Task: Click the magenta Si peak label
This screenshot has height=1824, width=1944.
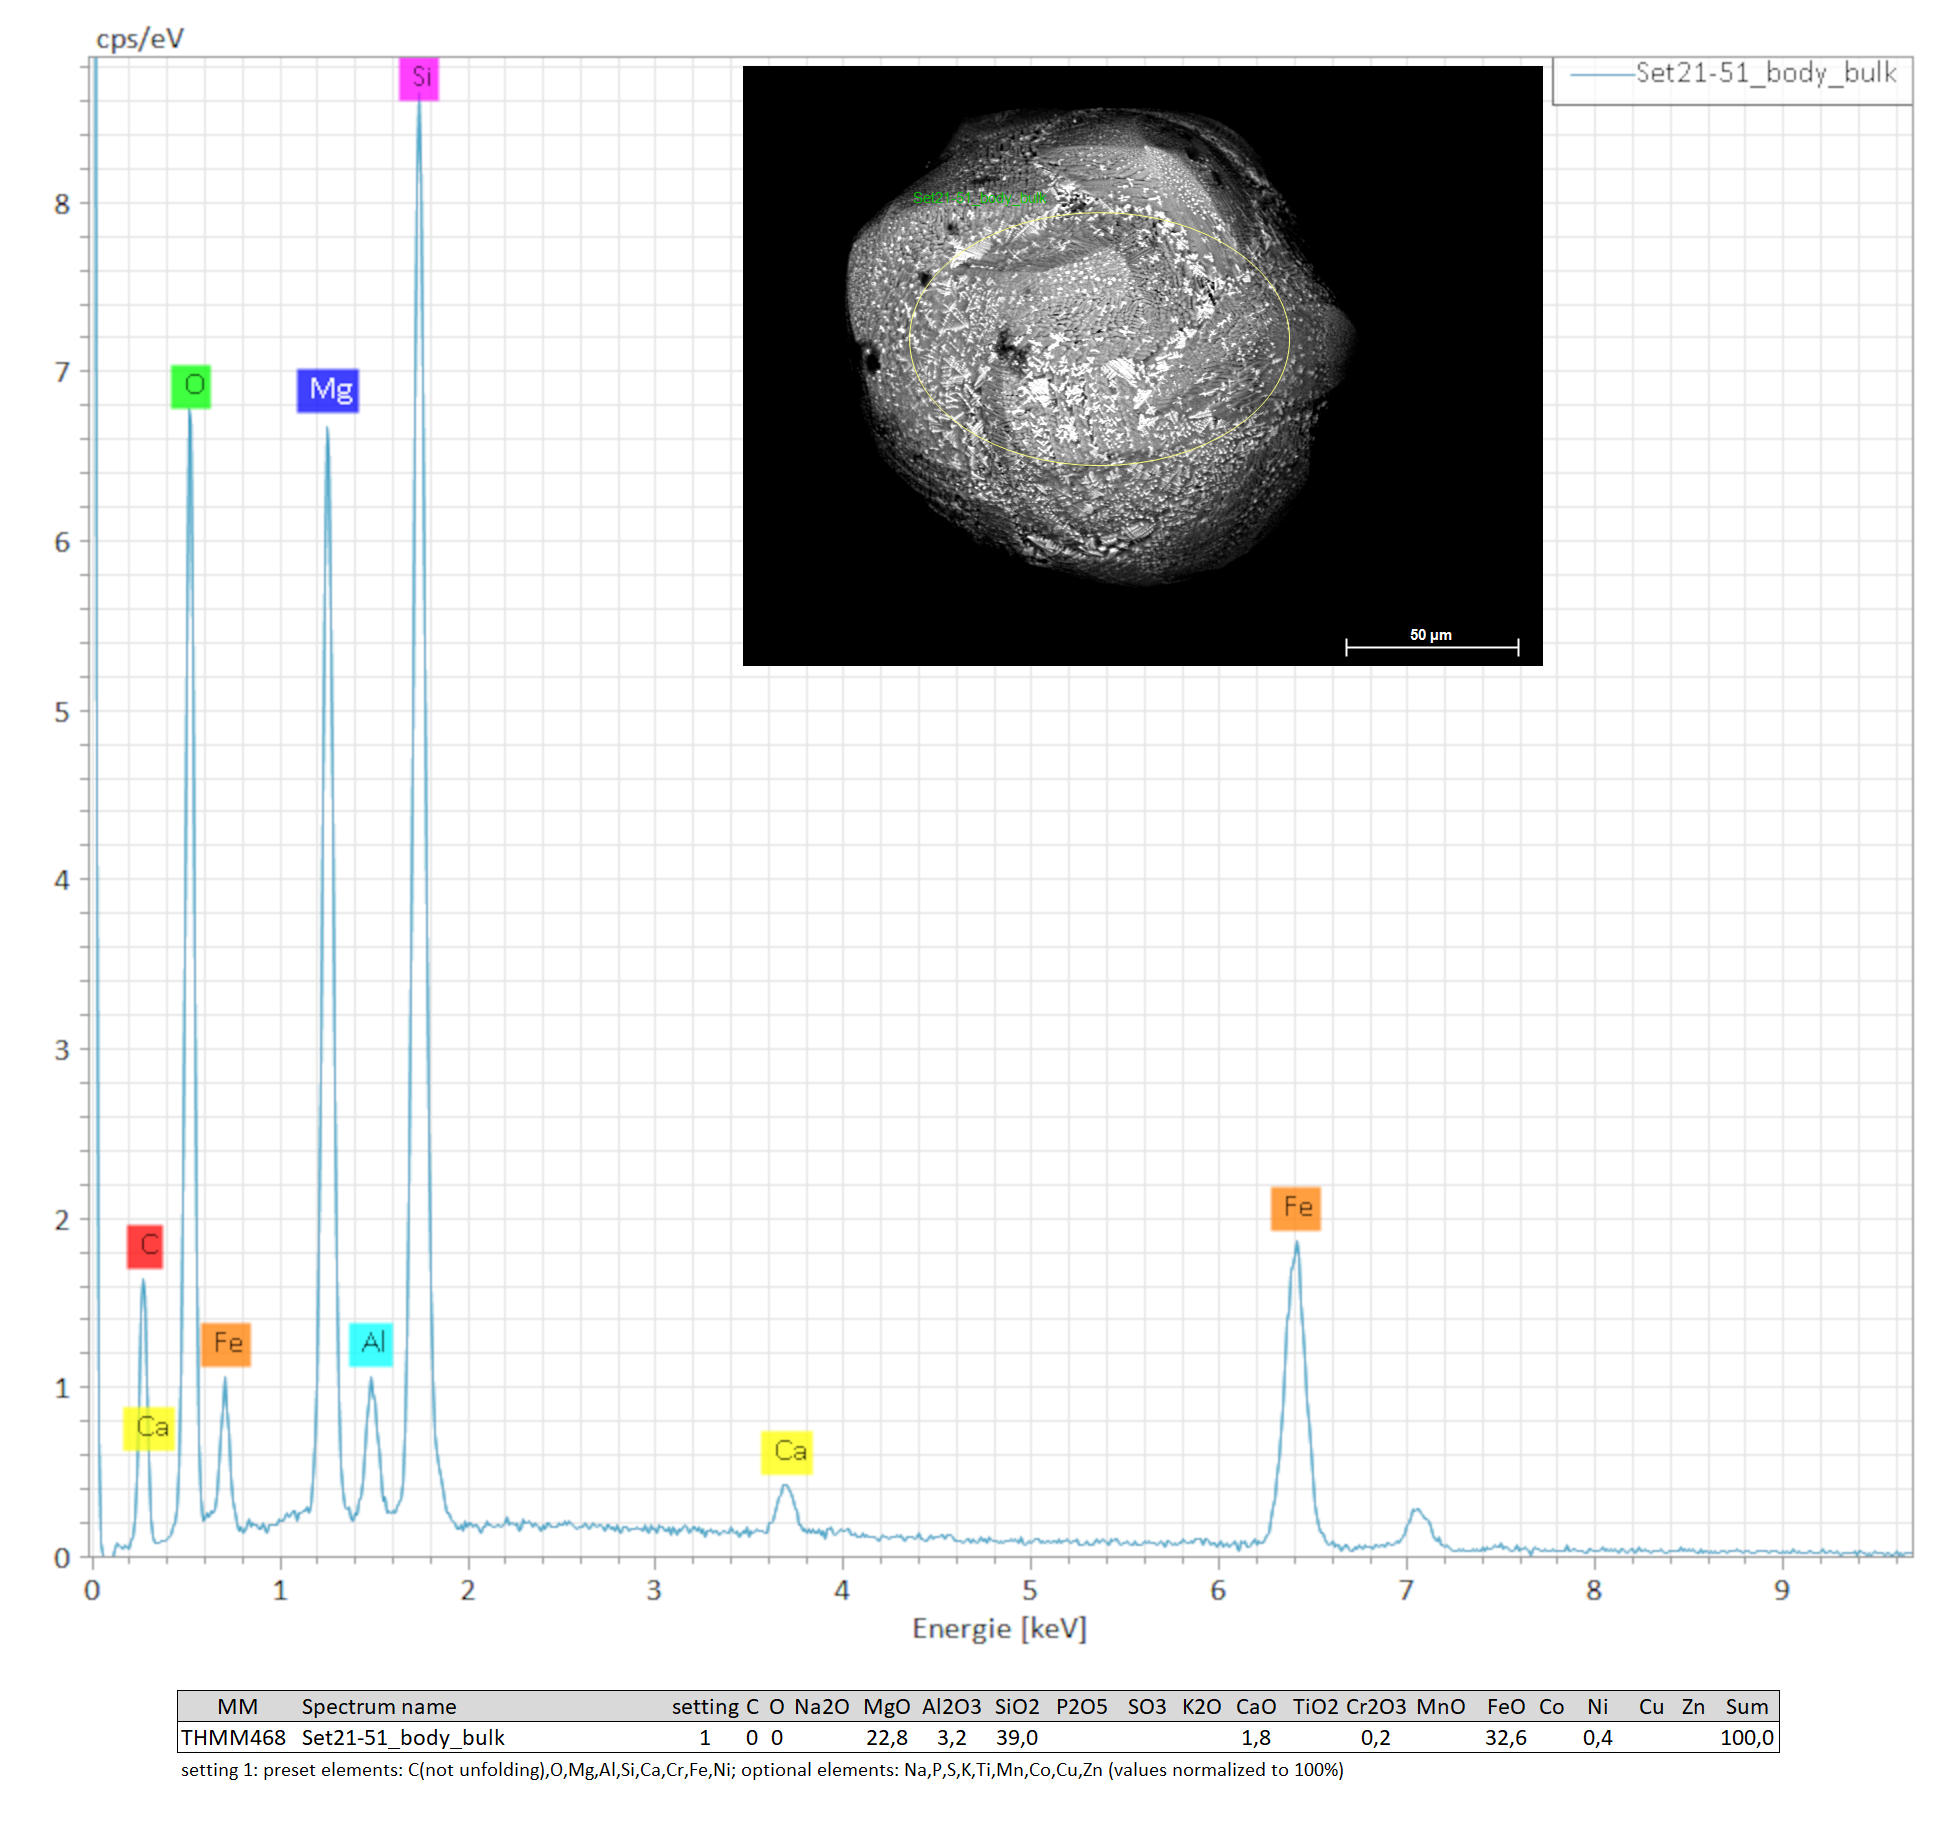Action: [419, 78]
